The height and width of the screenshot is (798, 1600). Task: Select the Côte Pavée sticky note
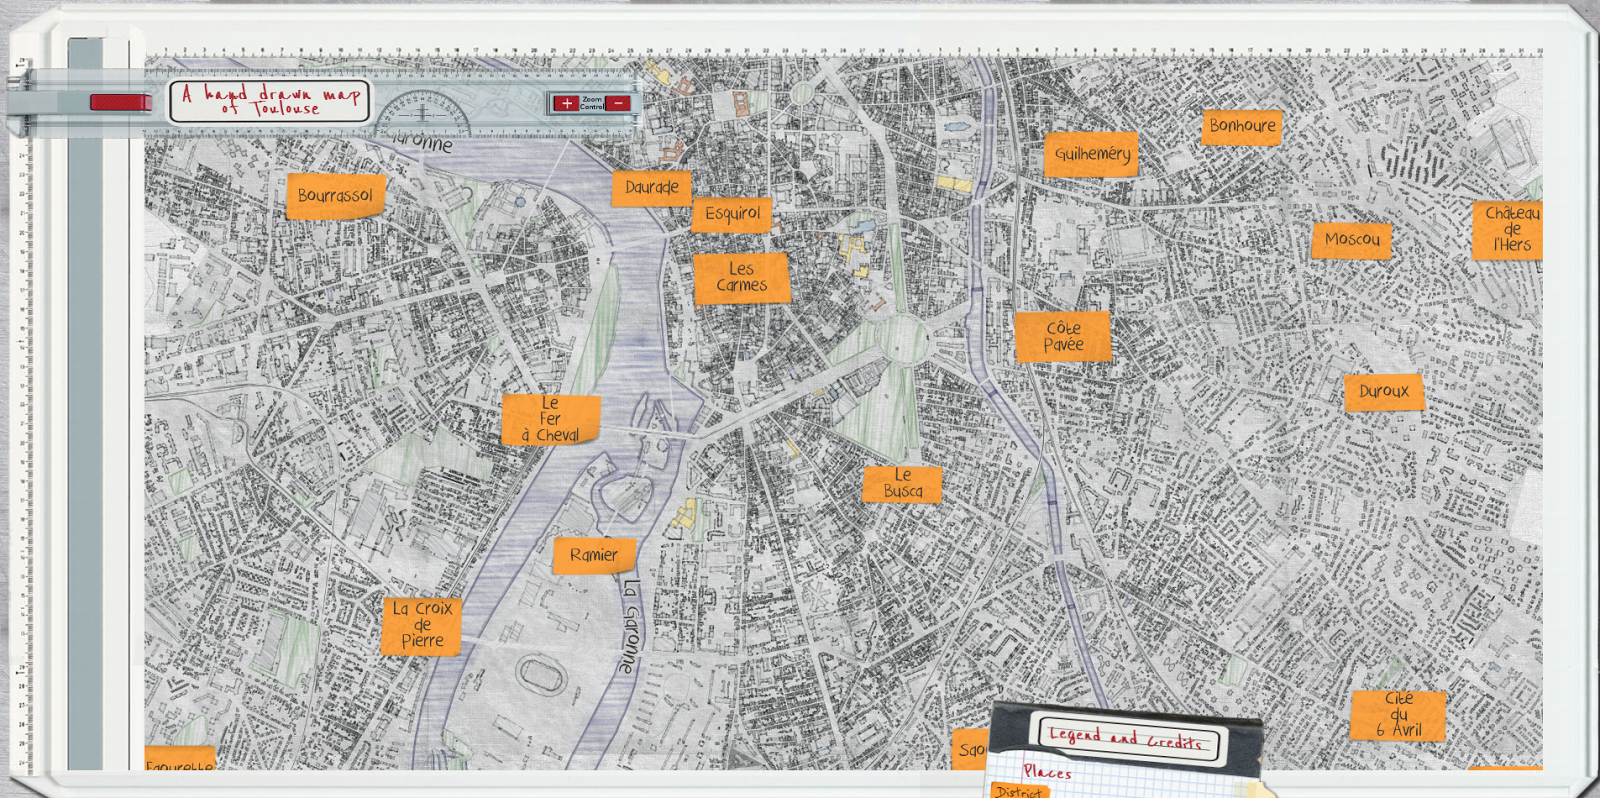[1063, 336]
